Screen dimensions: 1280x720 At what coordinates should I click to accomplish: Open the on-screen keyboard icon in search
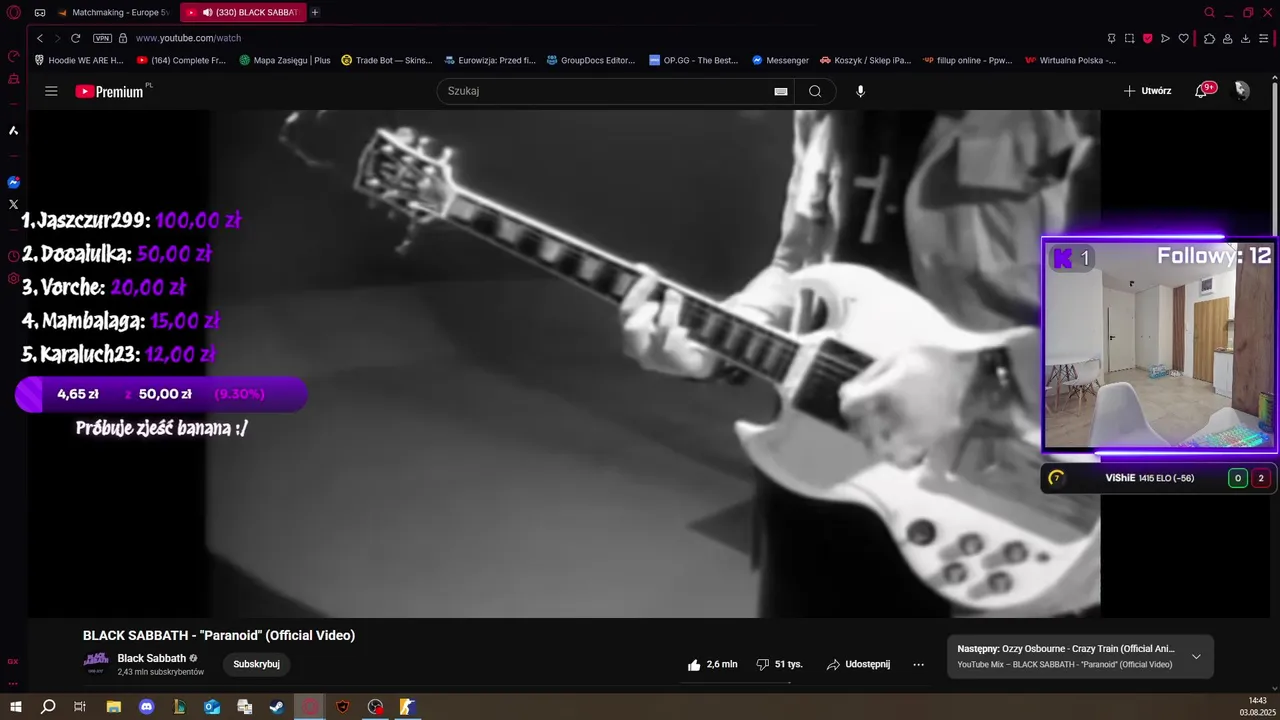coord(781,91)
